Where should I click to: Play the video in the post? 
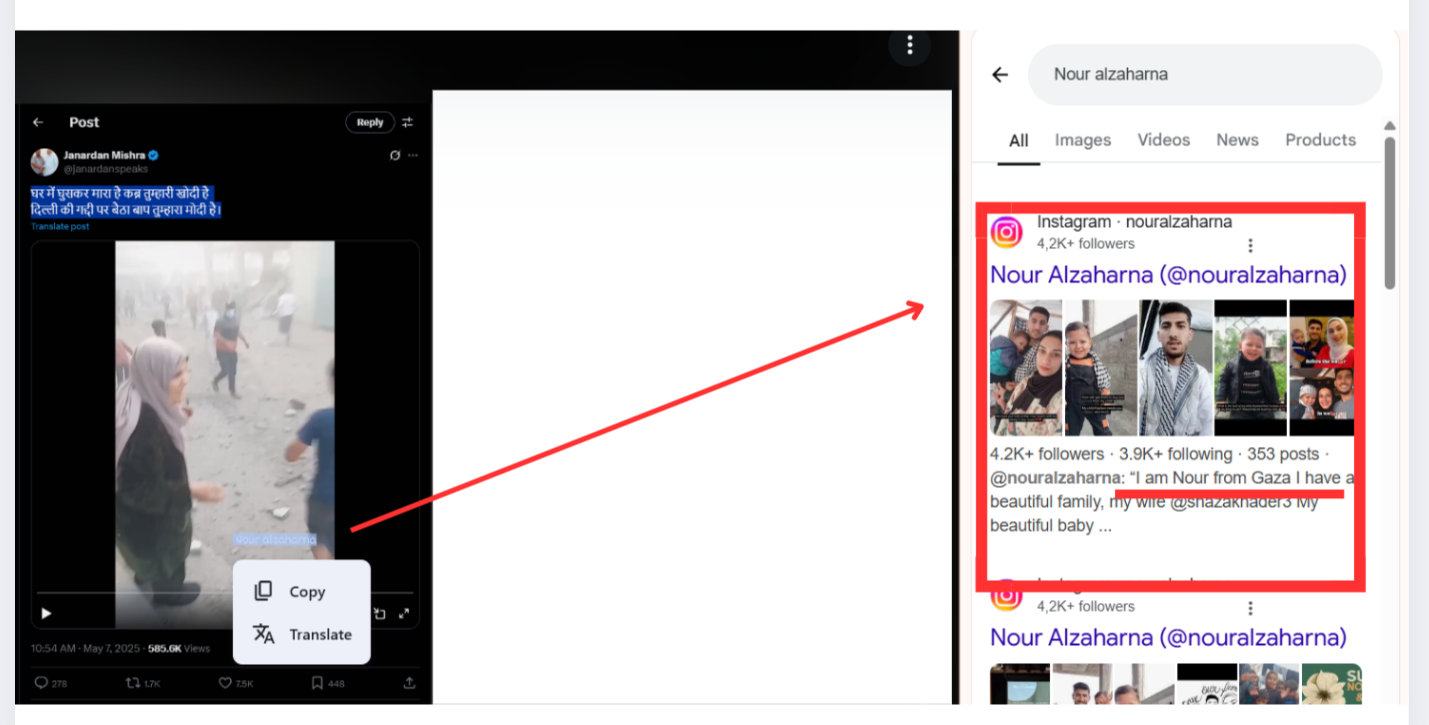(x=46, y=613)
